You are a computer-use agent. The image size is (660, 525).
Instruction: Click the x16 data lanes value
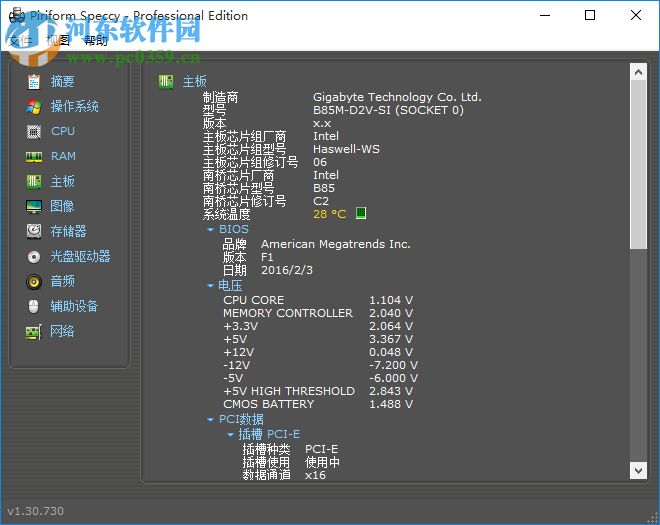tap(315, 475)
